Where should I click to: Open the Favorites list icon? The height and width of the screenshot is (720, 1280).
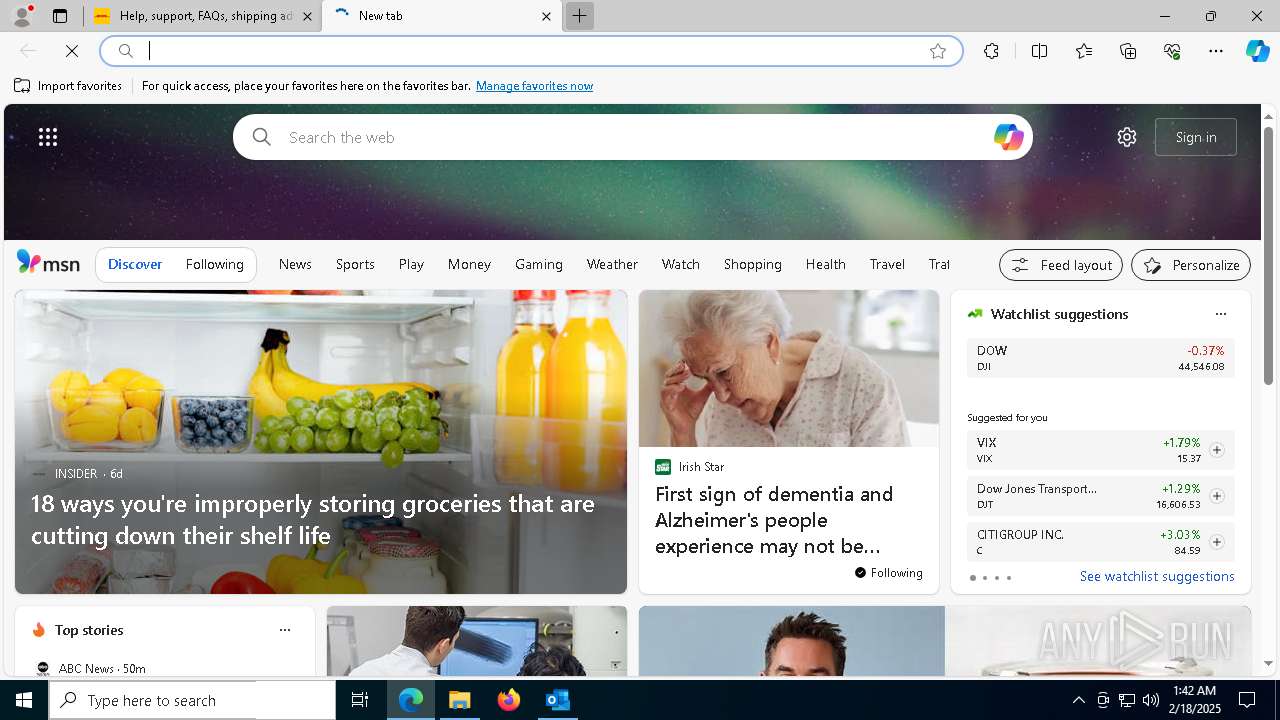click(x=1084, y=51)
